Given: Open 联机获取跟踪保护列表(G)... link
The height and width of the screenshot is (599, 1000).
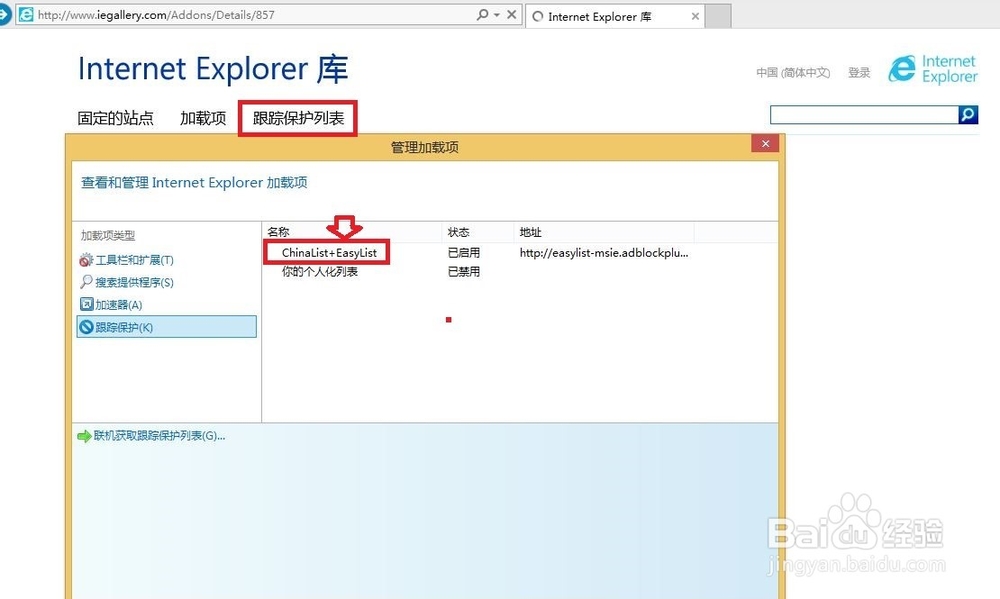Looking at the screenshot, I should pyautogui.click(x=159, y=436).
